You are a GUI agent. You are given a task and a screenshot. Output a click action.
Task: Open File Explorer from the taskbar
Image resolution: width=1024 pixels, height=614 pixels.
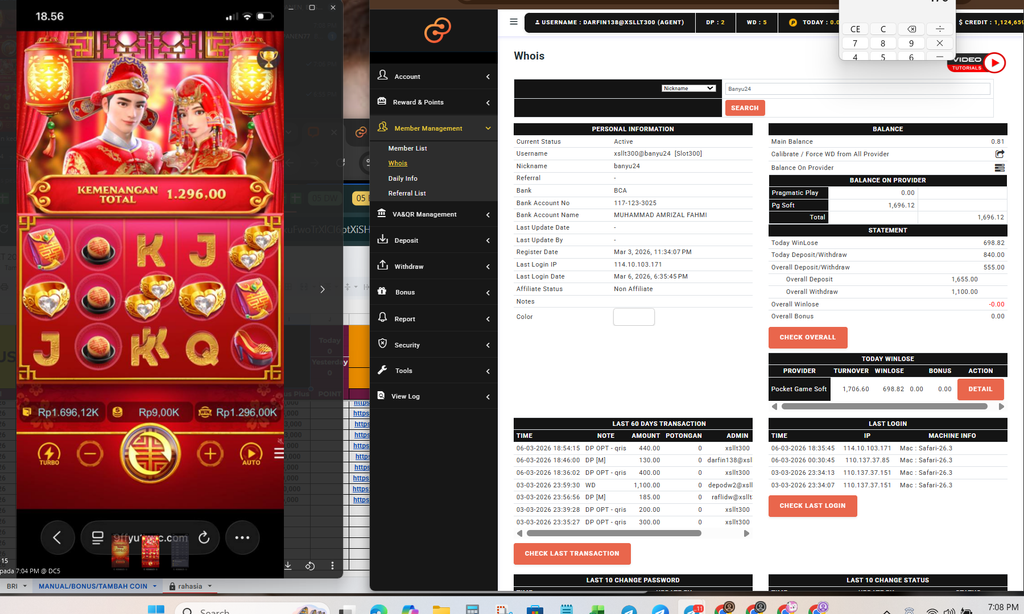[441, 610]
